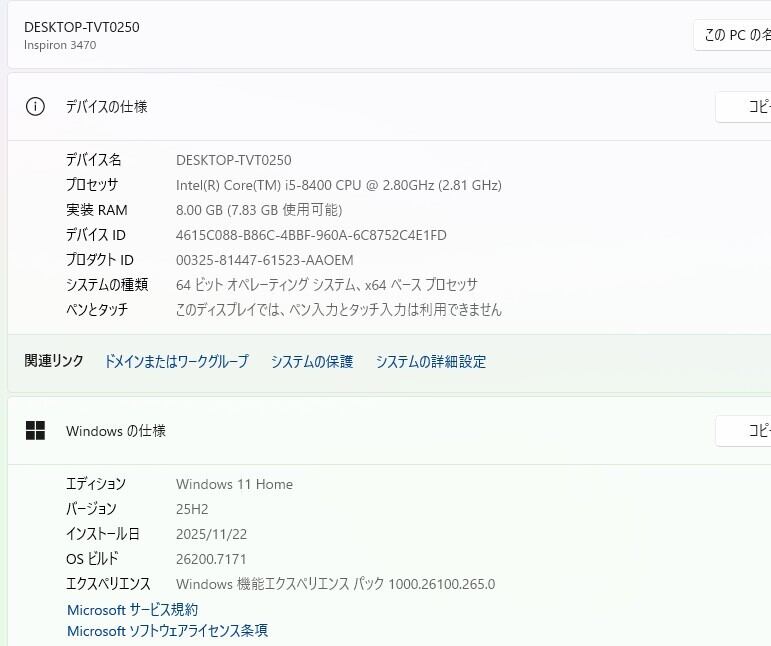
Task: Click the experience pack value 1000.26100.265.0
Action: click(x=335, y=584)
